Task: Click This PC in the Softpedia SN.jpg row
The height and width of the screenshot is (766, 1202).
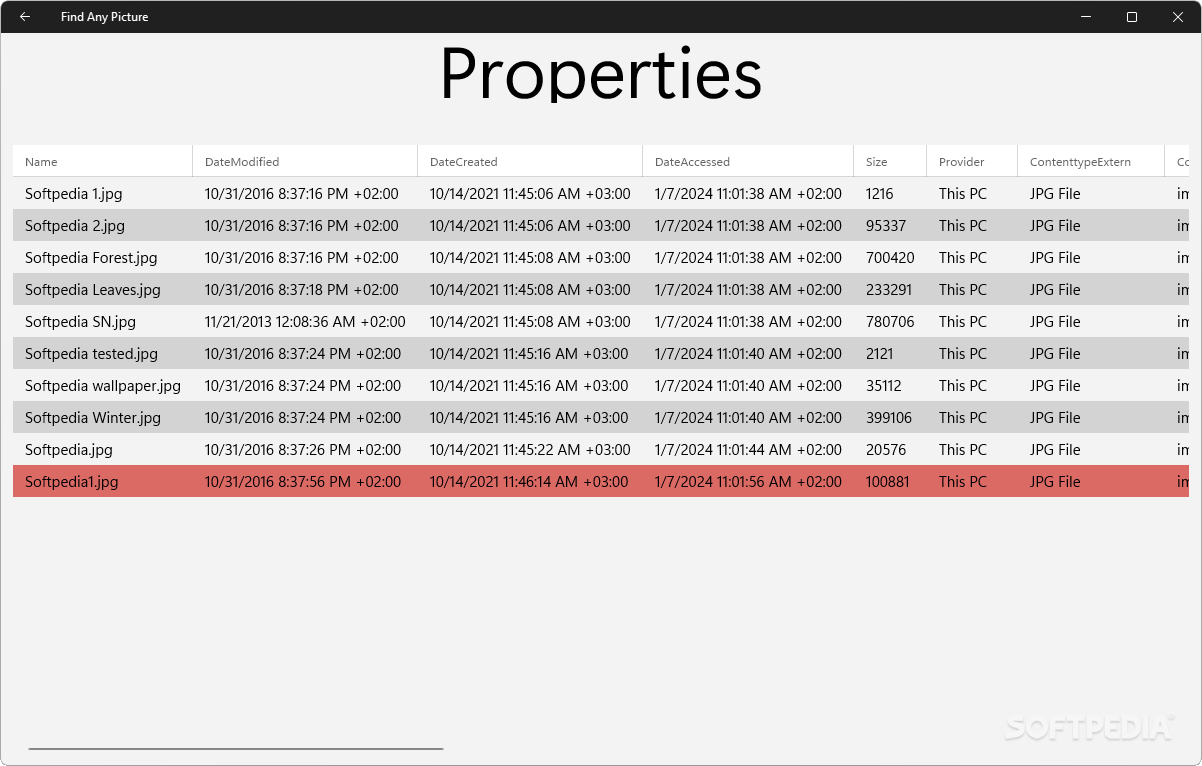Action: (x=963, y=322)
